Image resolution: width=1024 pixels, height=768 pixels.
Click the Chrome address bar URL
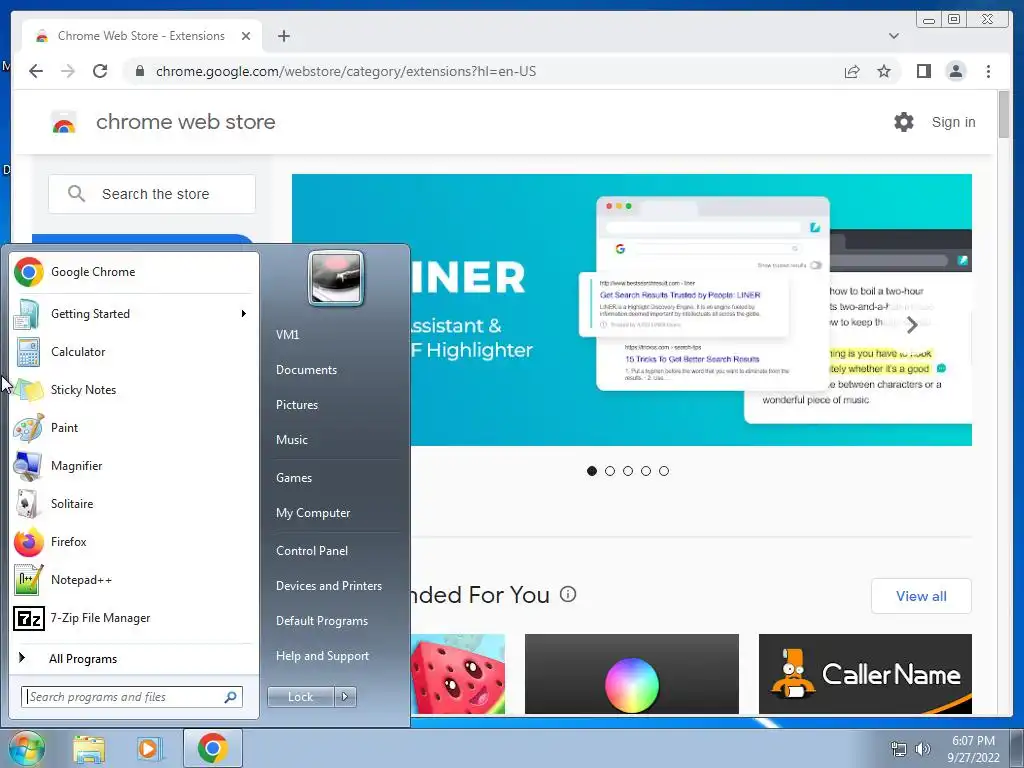pyautogui.click(x=345, y=71)
